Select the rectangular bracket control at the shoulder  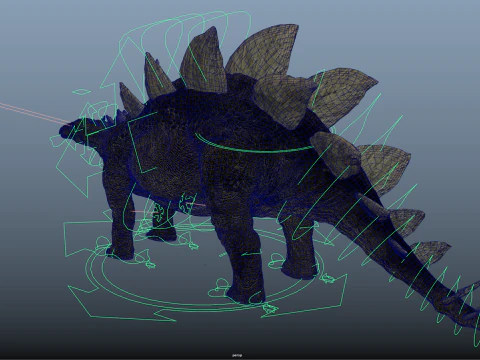(x=142, y=142)
